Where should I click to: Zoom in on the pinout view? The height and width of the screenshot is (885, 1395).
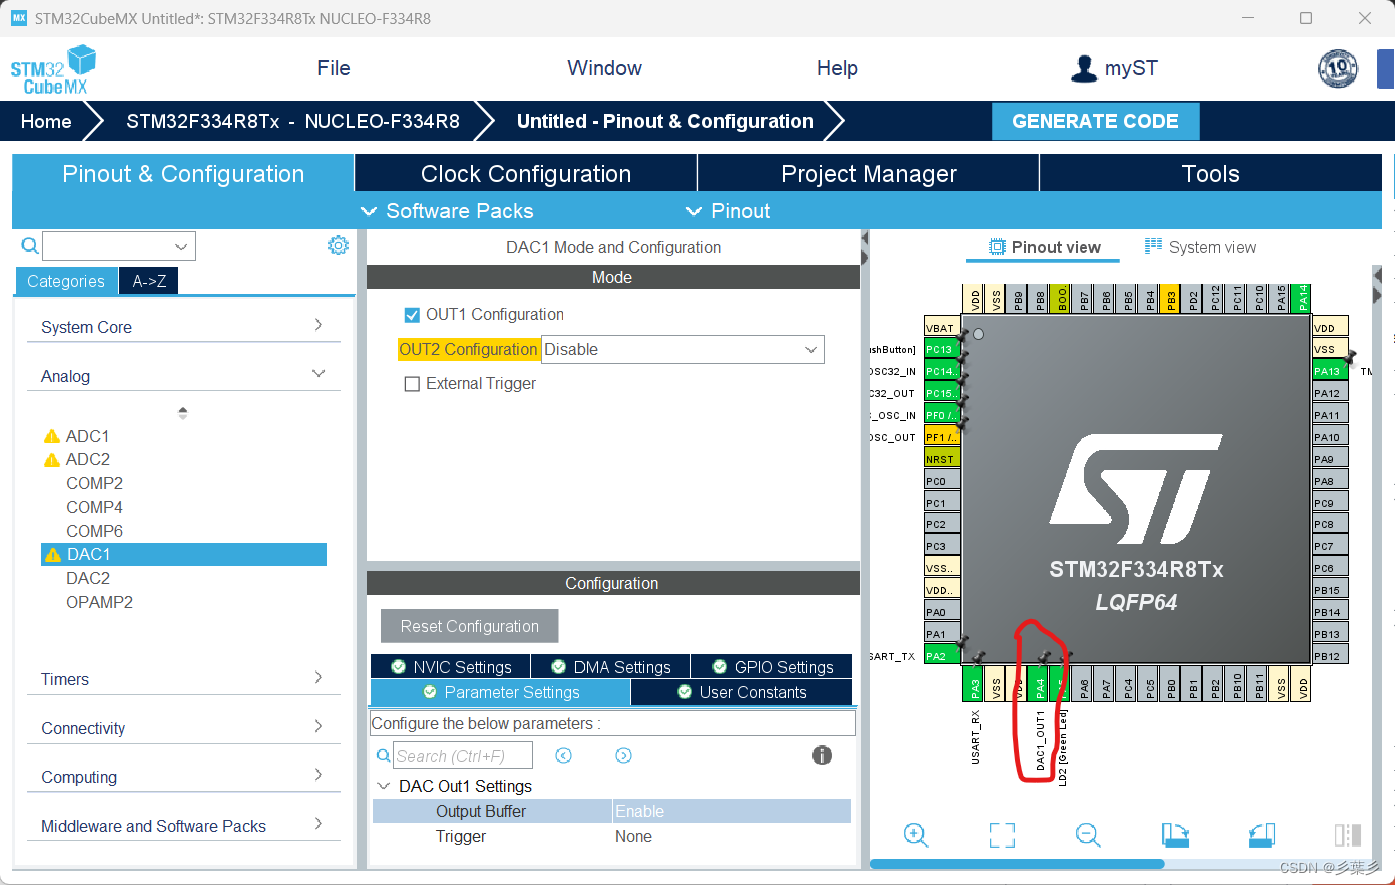[x=916, y=835]
